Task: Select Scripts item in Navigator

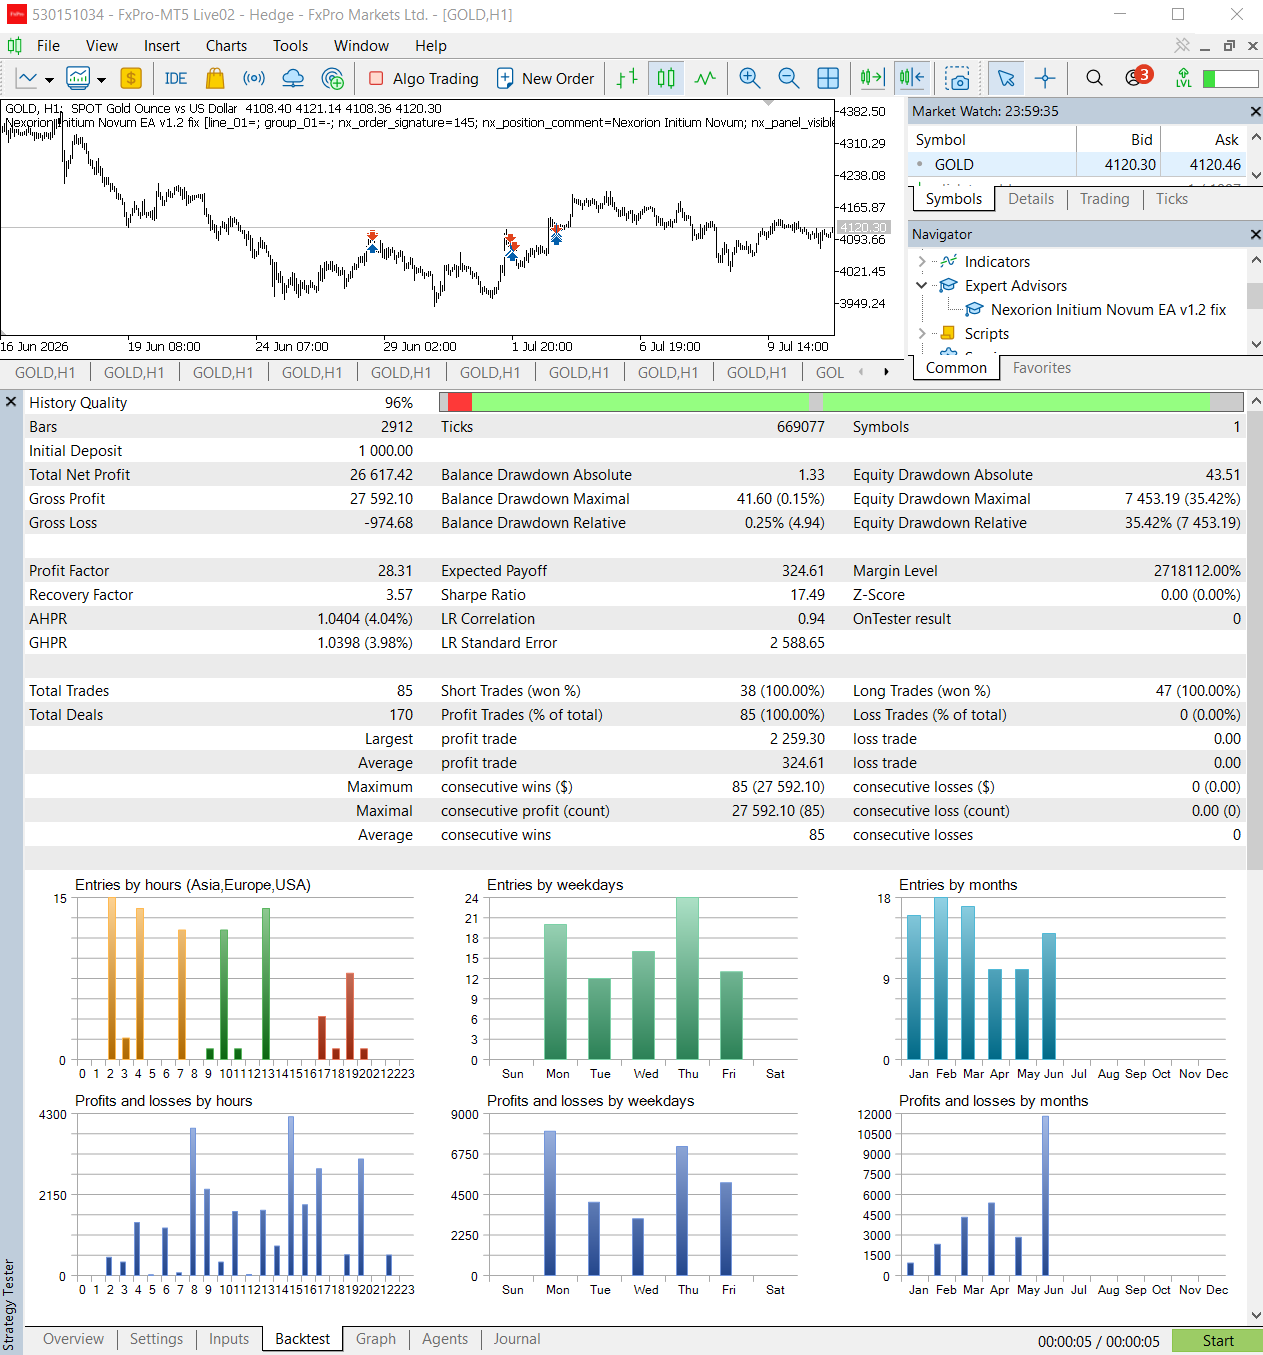Action: tap(987, 334)
